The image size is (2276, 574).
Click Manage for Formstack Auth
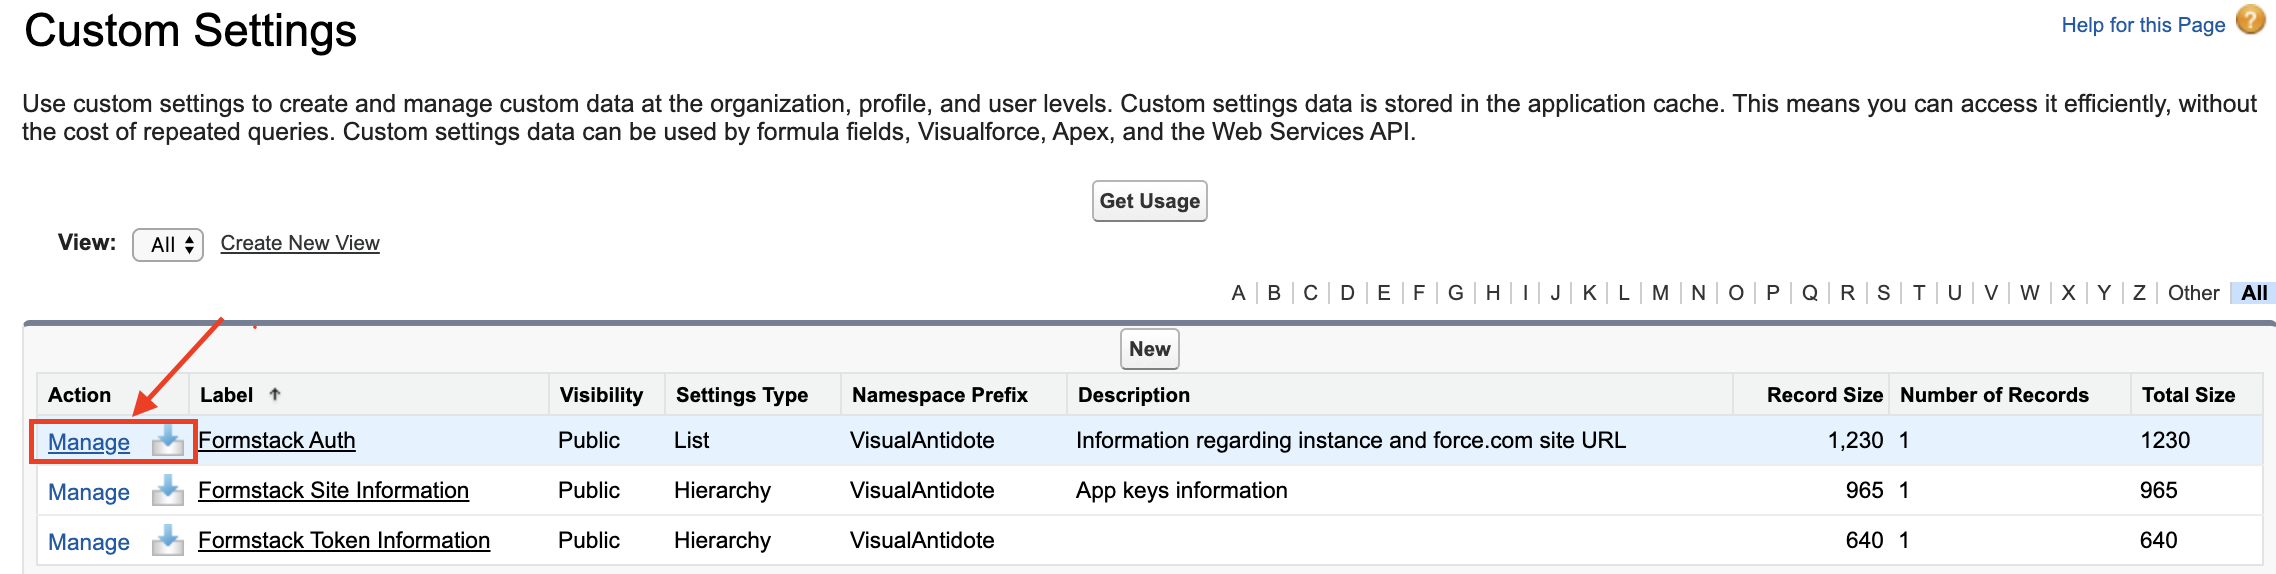pyautogui.click(x=89, y=442)
